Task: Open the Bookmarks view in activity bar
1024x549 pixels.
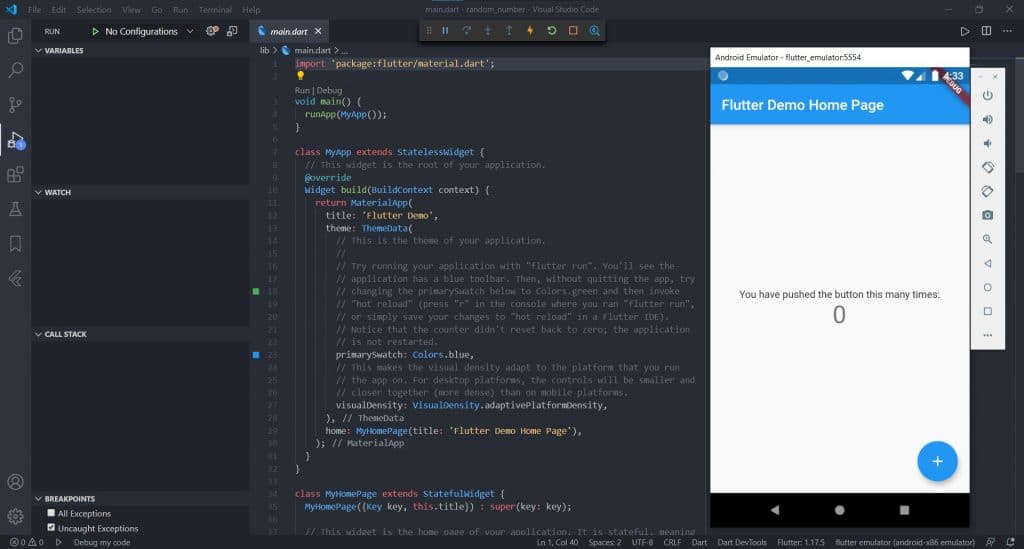Action: 15,243
